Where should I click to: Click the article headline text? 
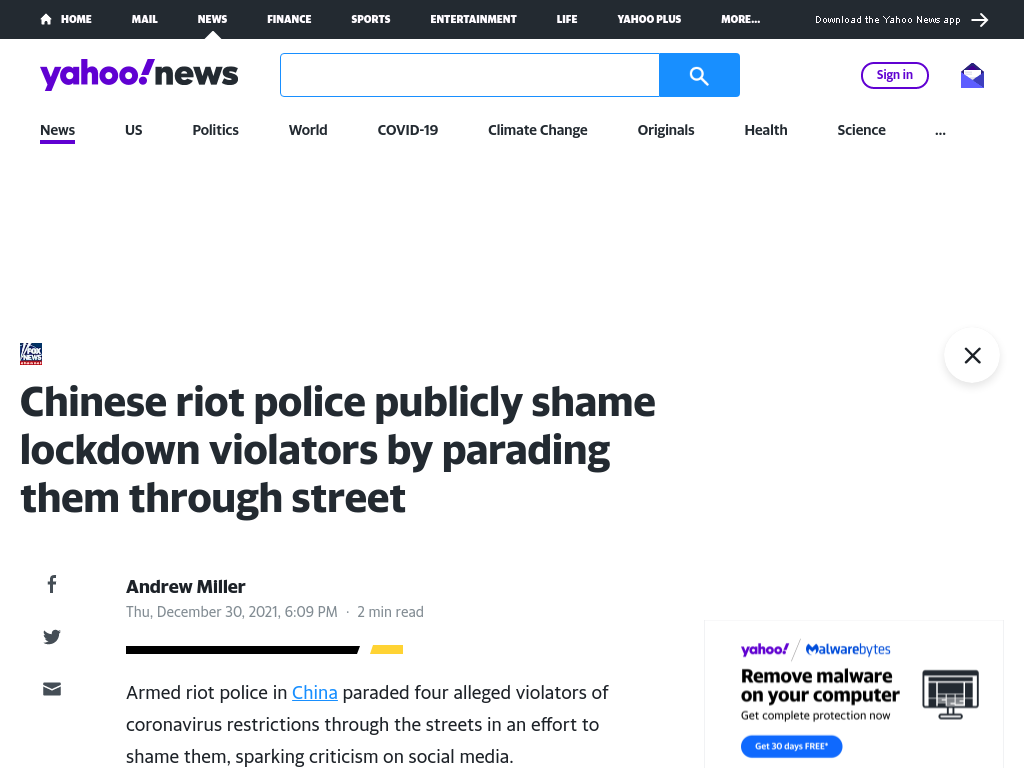tap(338, 449)
